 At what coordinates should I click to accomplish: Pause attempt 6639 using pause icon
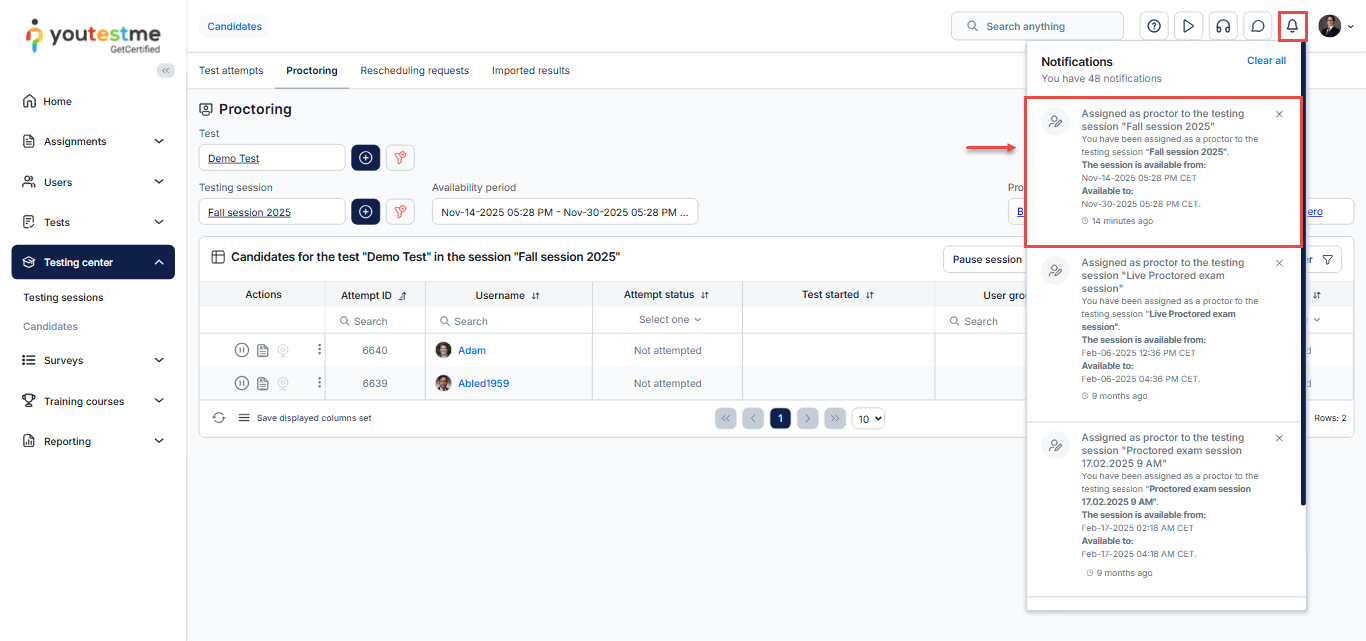[x=241, y=383]
